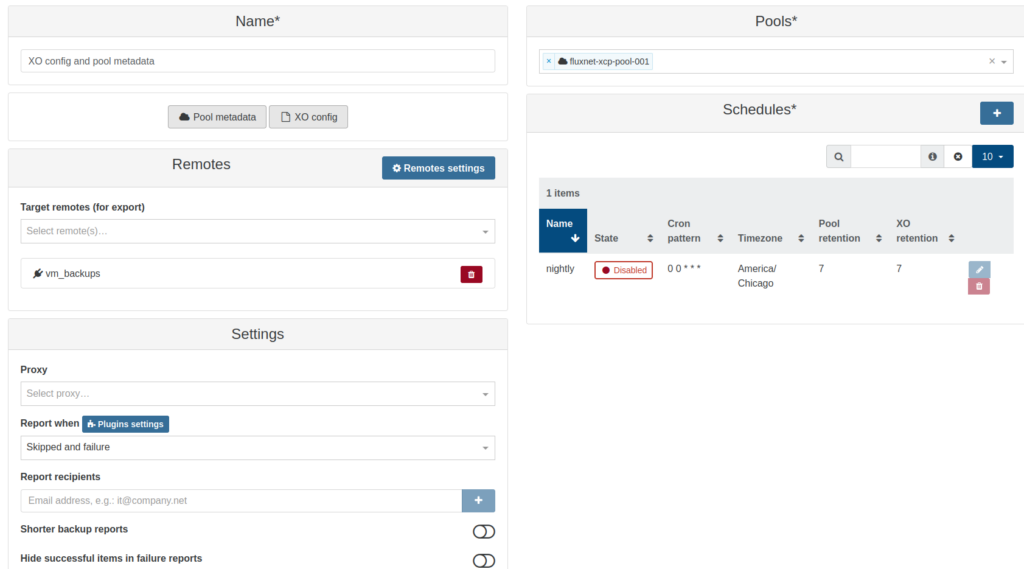Toggle the Pool metadata mode button
Image resolution: width=1024 pixels, height=569 pixels.
(x=216, y=117)
